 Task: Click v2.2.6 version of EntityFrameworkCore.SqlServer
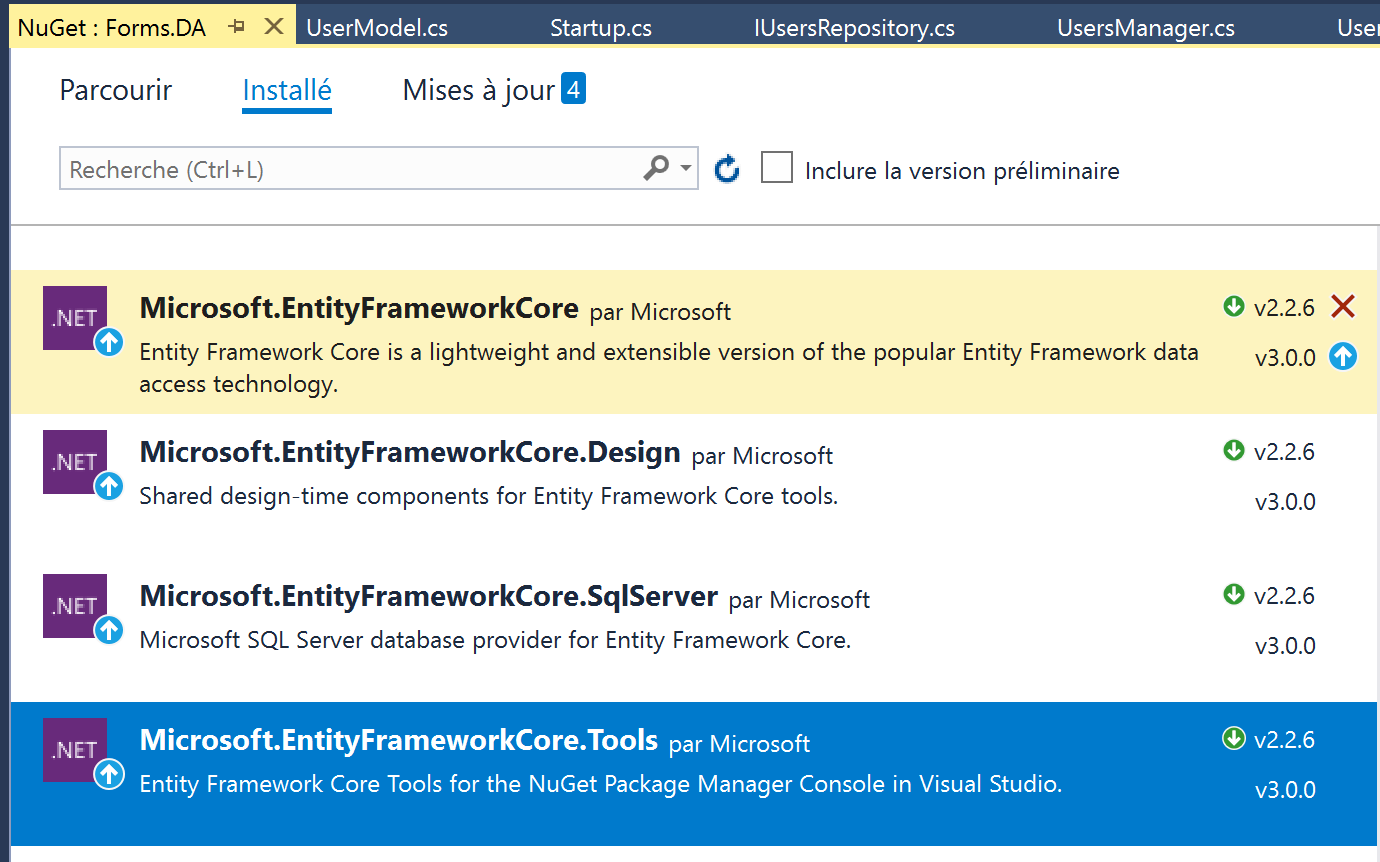(x=1285, y=596)
